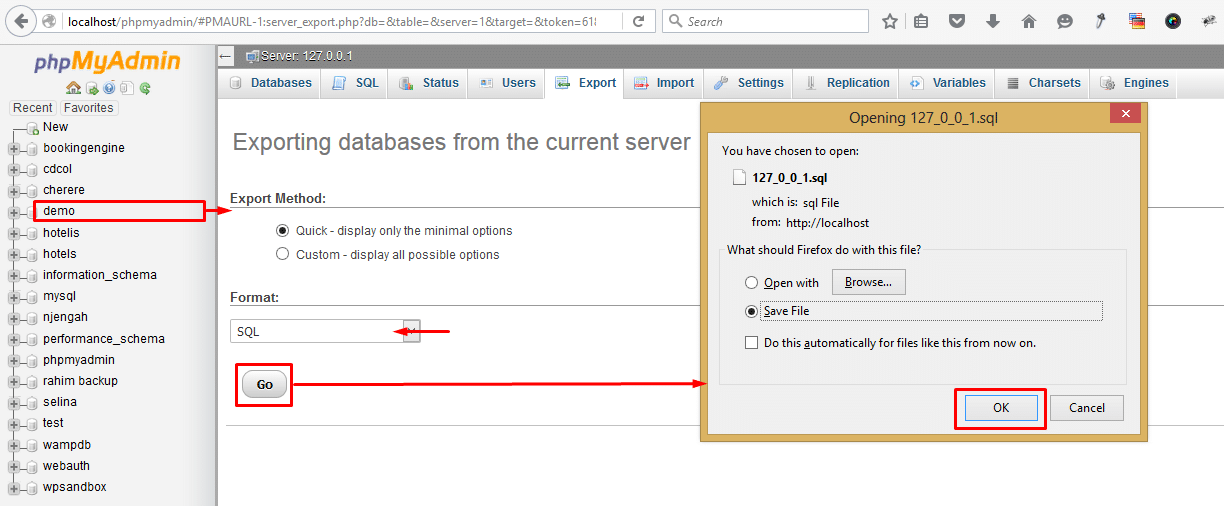Bookmark this page with the star

tap(890, 21)
